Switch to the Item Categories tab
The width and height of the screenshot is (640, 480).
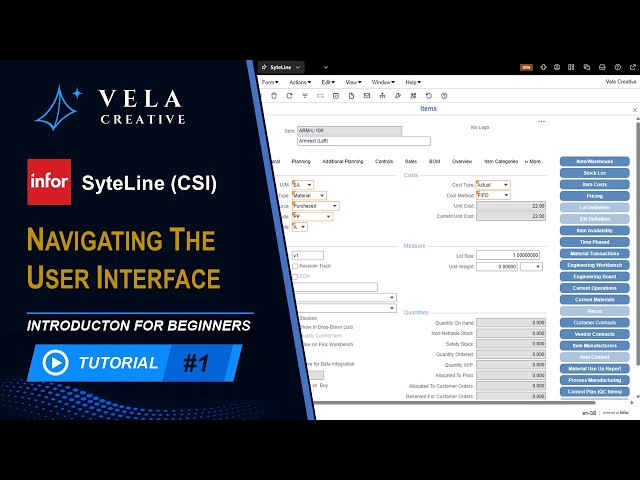pyautogui.click(x=501, y=162)
